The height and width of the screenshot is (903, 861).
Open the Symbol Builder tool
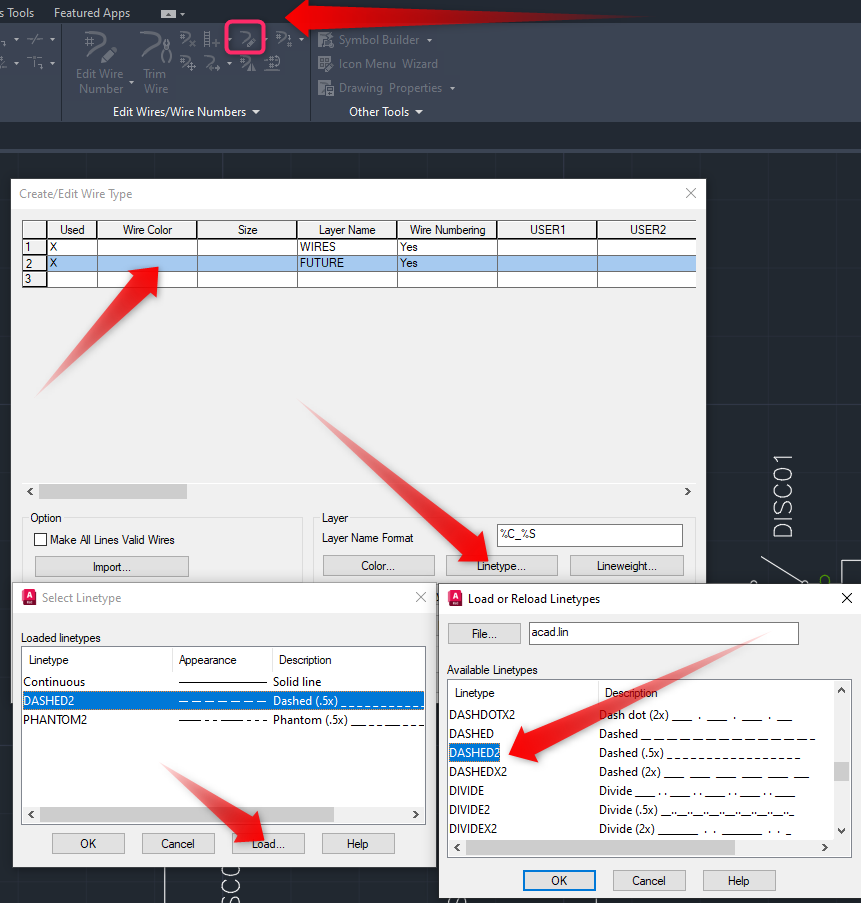(377, 39)
